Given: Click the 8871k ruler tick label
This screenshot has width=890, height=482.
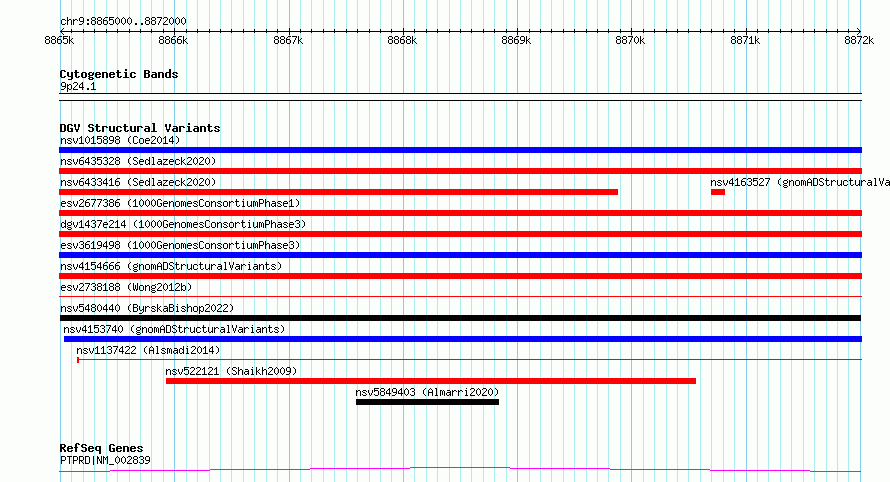Looking at the screenshot, I should 745,40.
